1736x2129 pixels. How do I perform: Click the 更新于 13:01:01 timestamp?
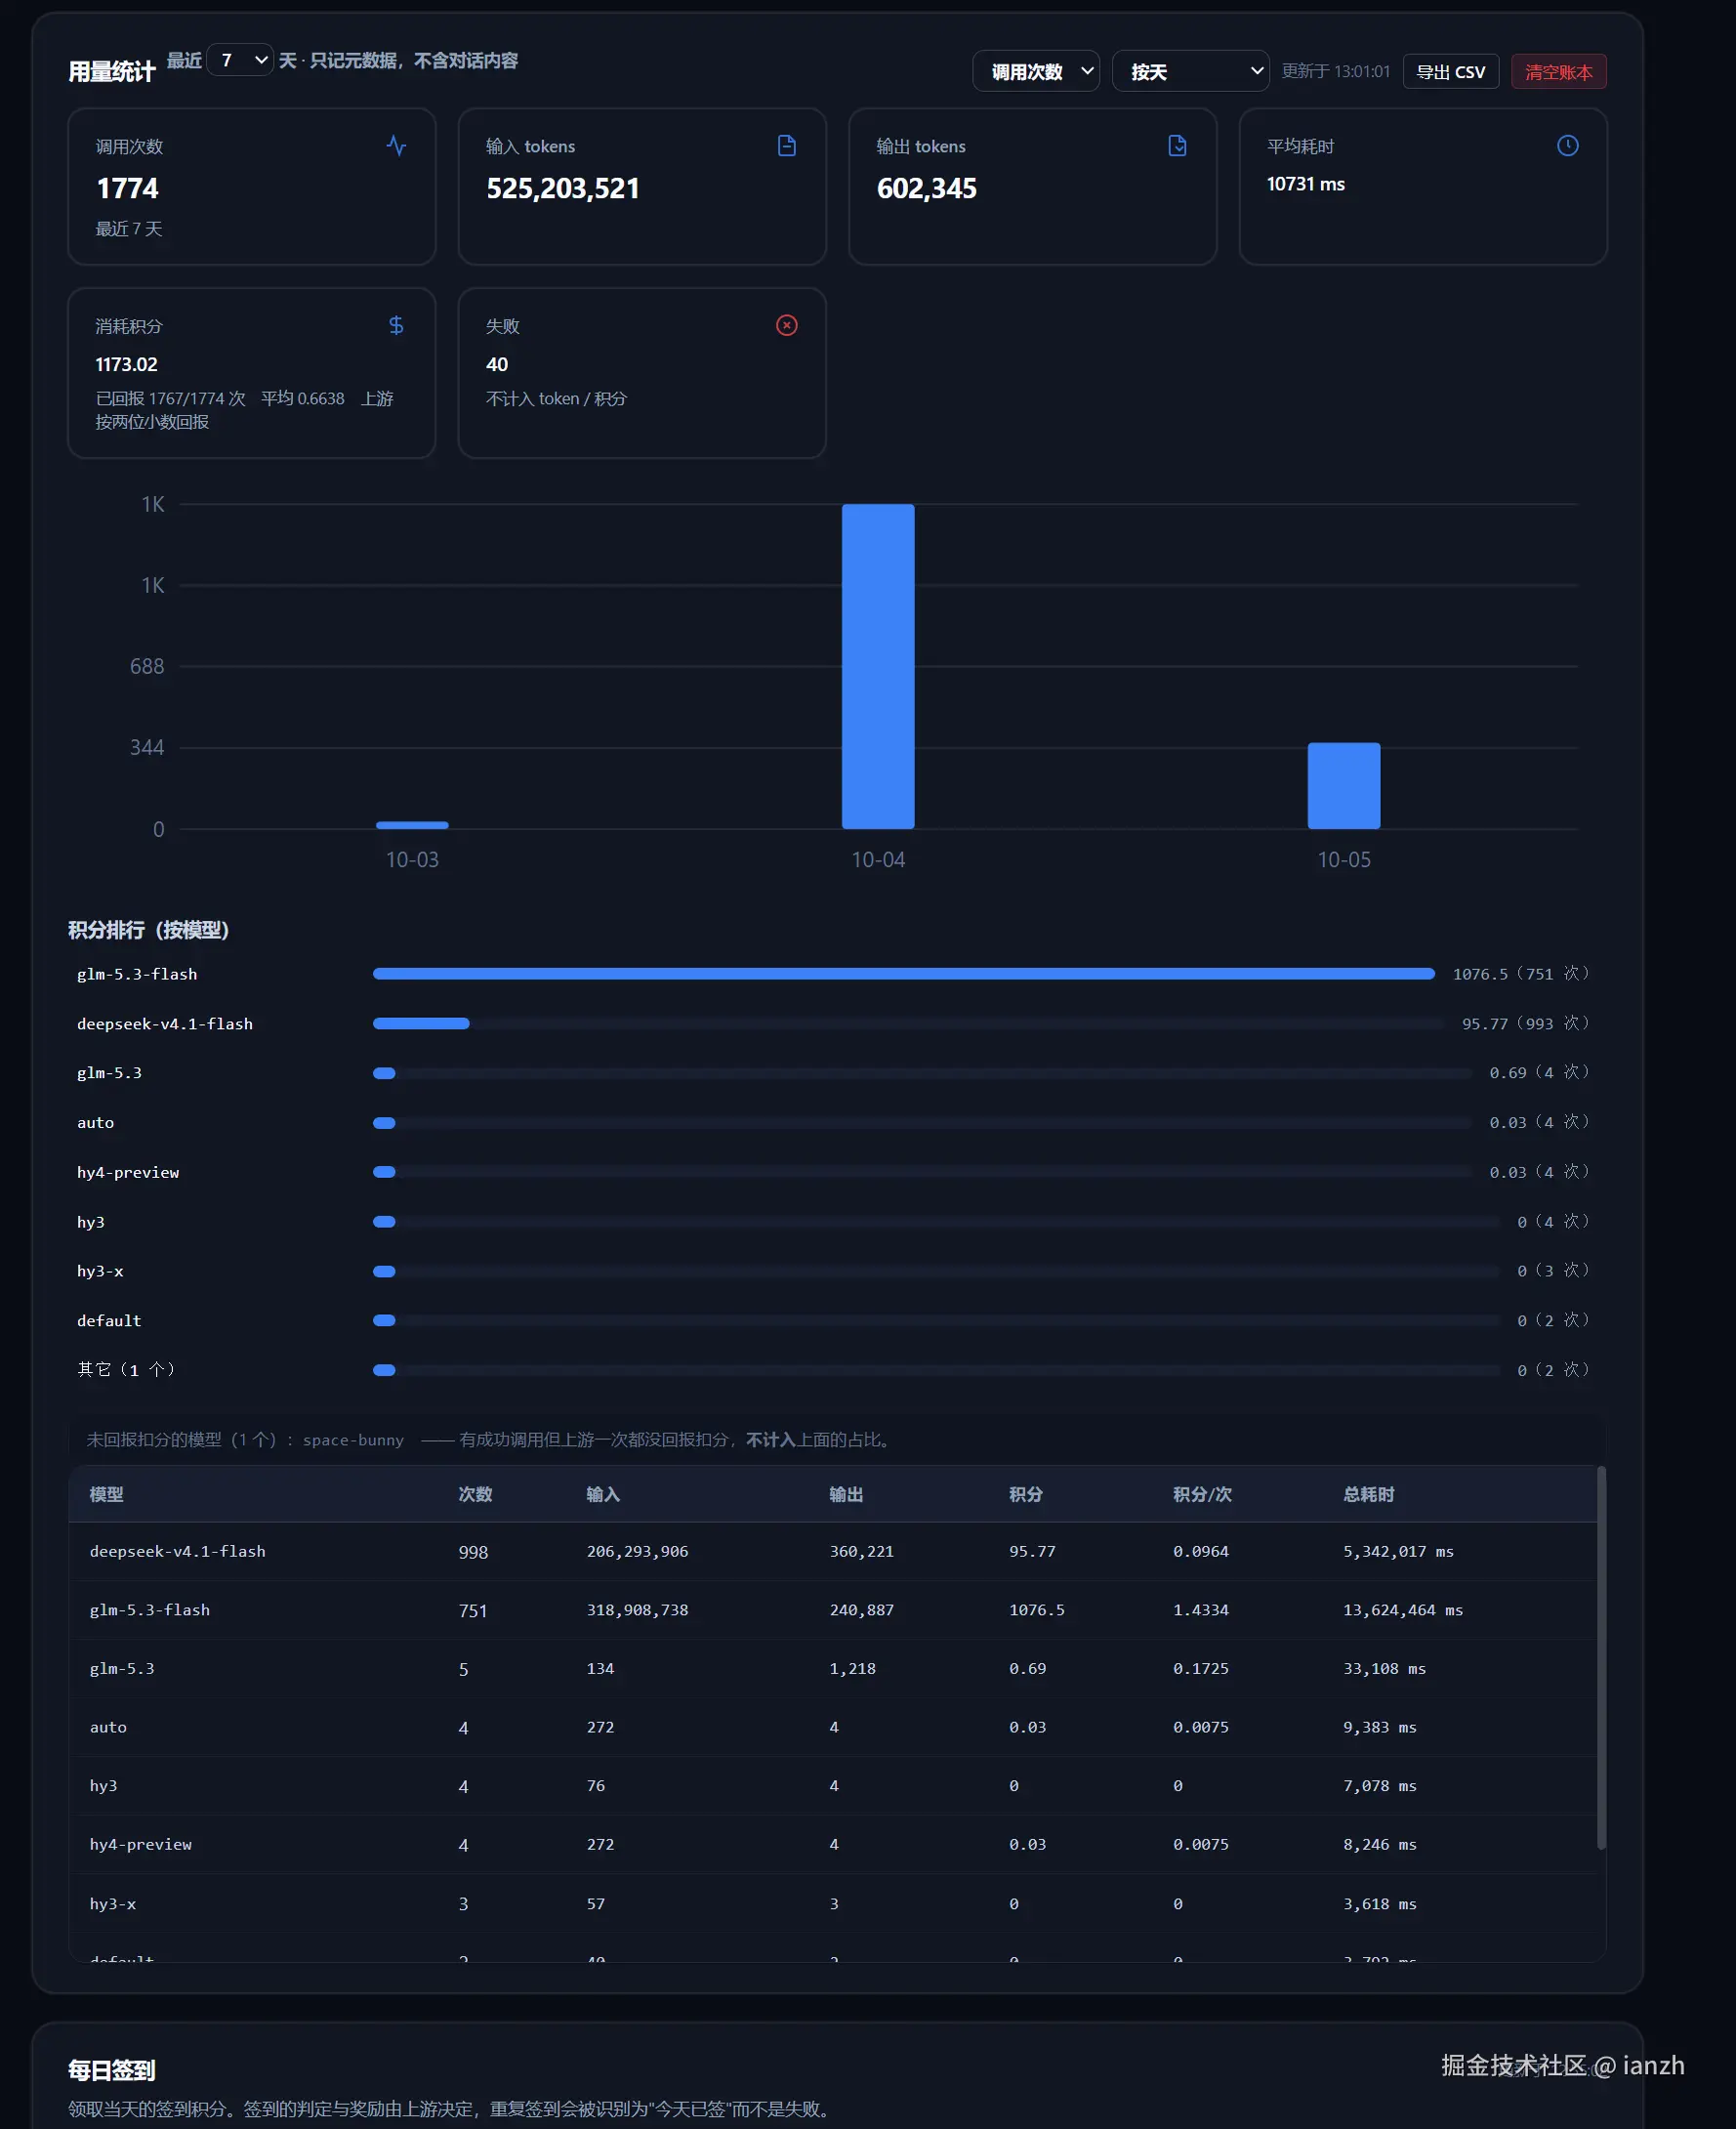pyautogui.click(x=1336, y=71)
